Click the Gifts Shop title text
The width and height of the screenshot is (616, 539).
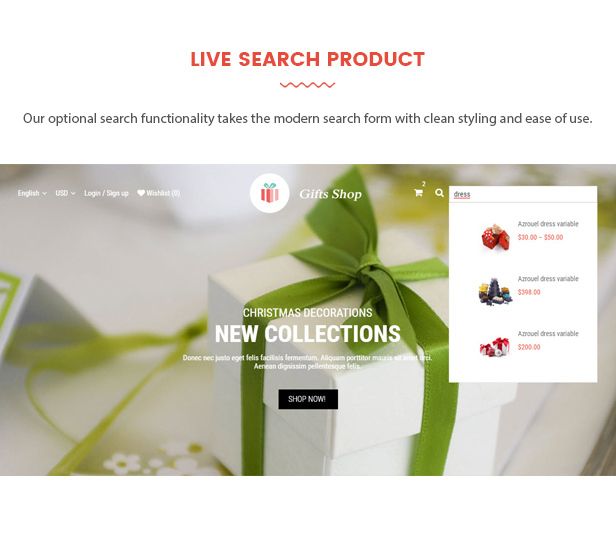pyautogui.click(x=330, y=194)
